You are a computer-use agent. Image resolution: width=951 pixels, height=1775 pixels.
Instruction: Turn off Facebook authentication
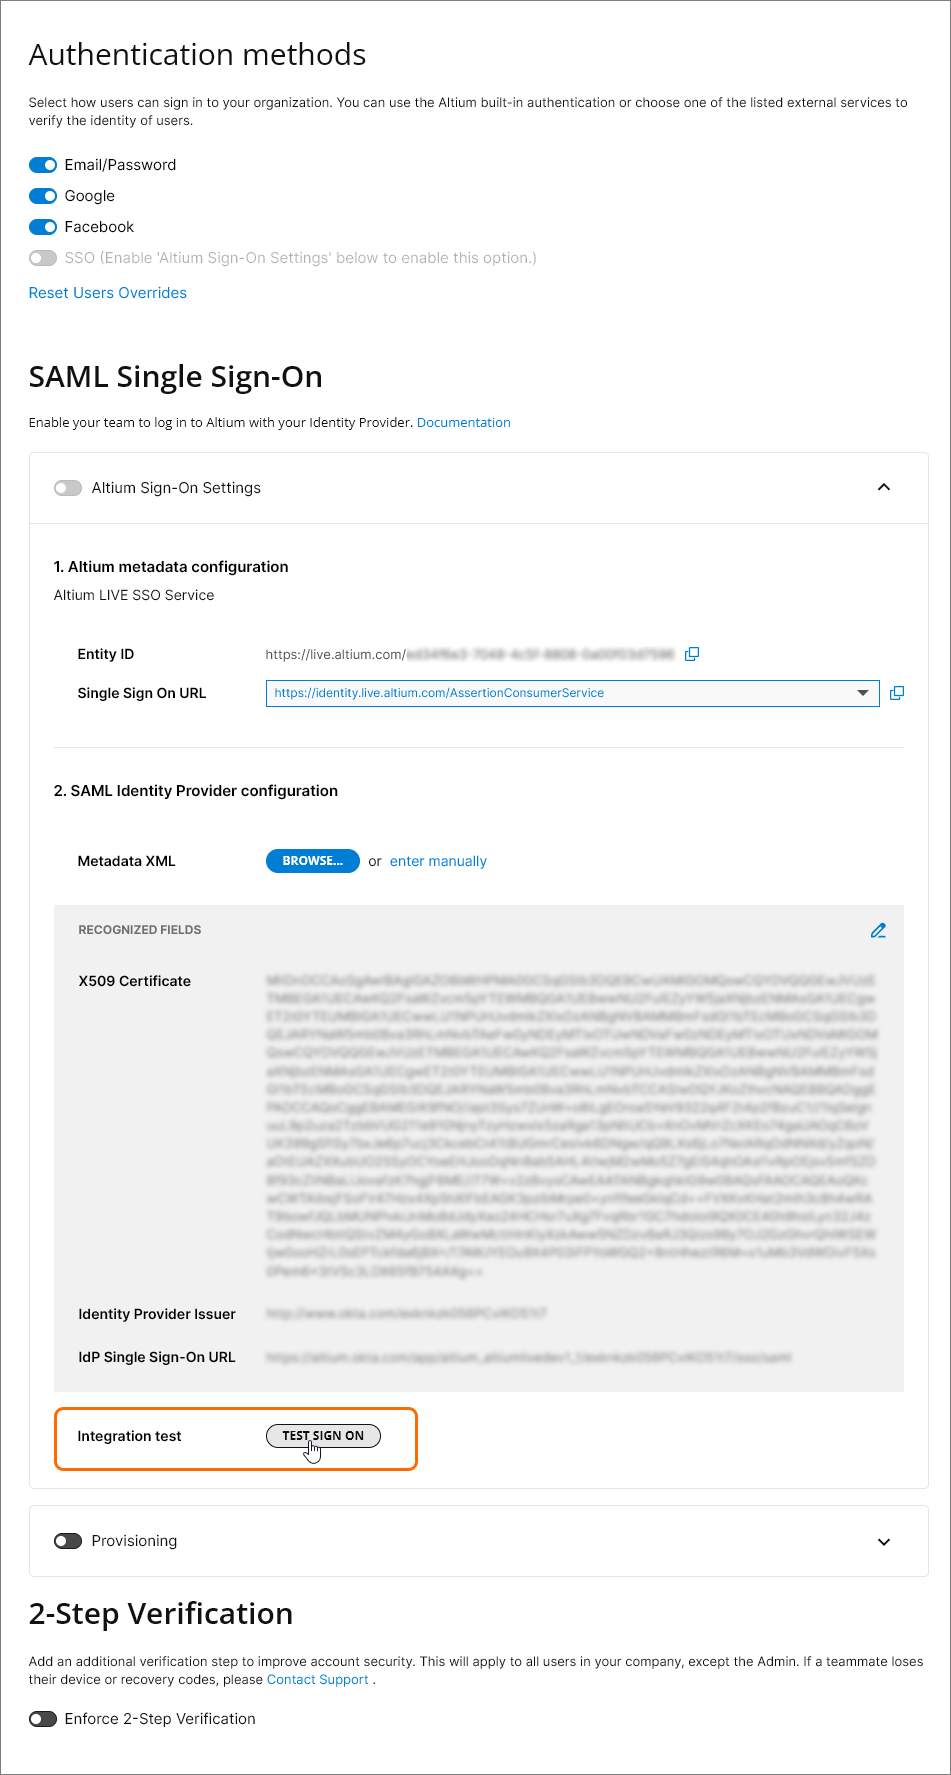pos(43,227)
